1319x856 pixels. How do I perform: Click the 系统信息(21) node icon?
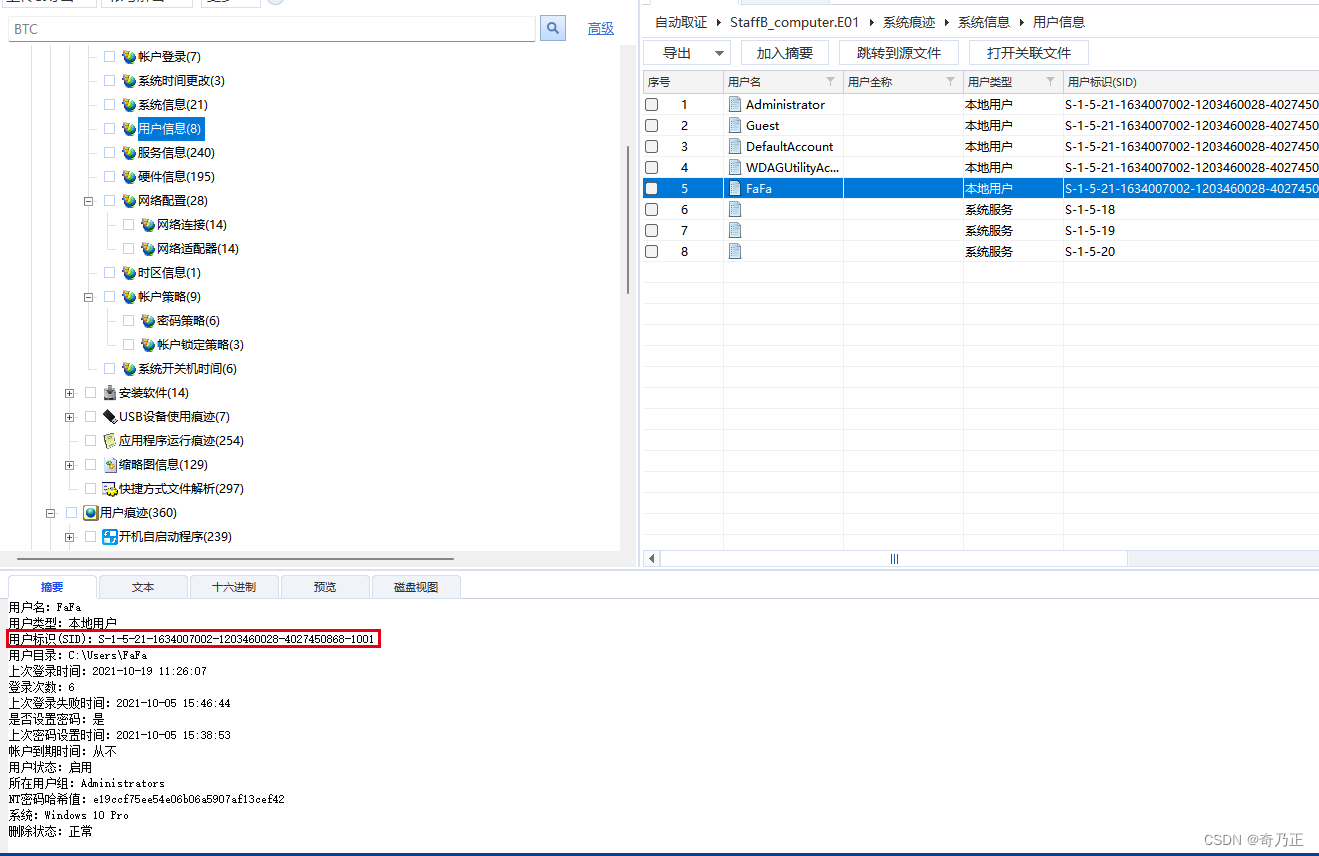pyautogui.click(x=129, y=105)
